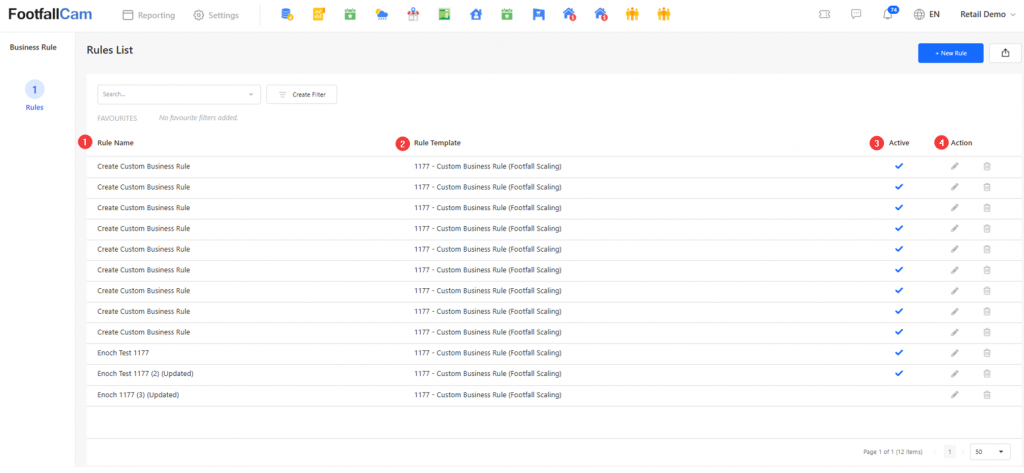Open the database coin icon in top bar
Screen dimensions: 1024x473
click(288, 15)
